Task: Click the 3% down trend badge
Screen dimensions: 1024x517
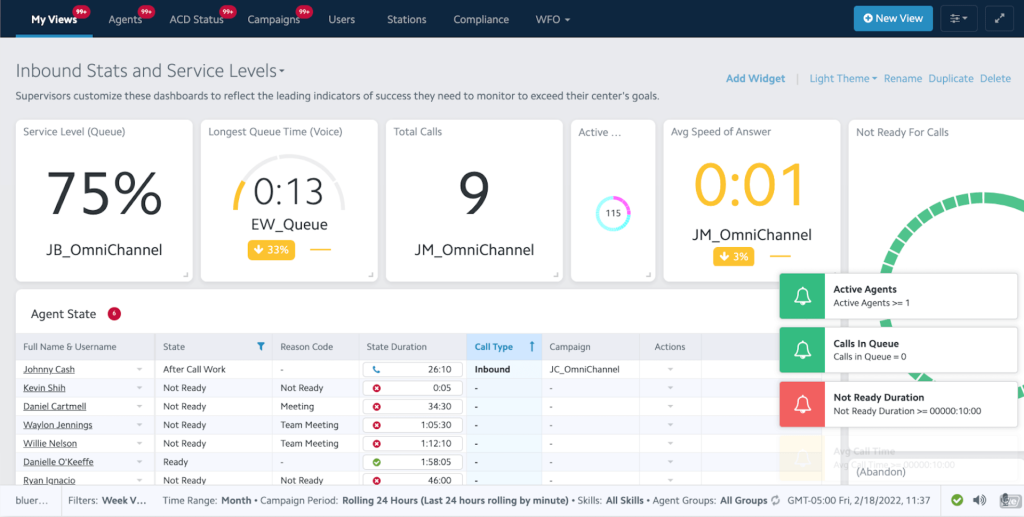Action: (x=733, y=257)
